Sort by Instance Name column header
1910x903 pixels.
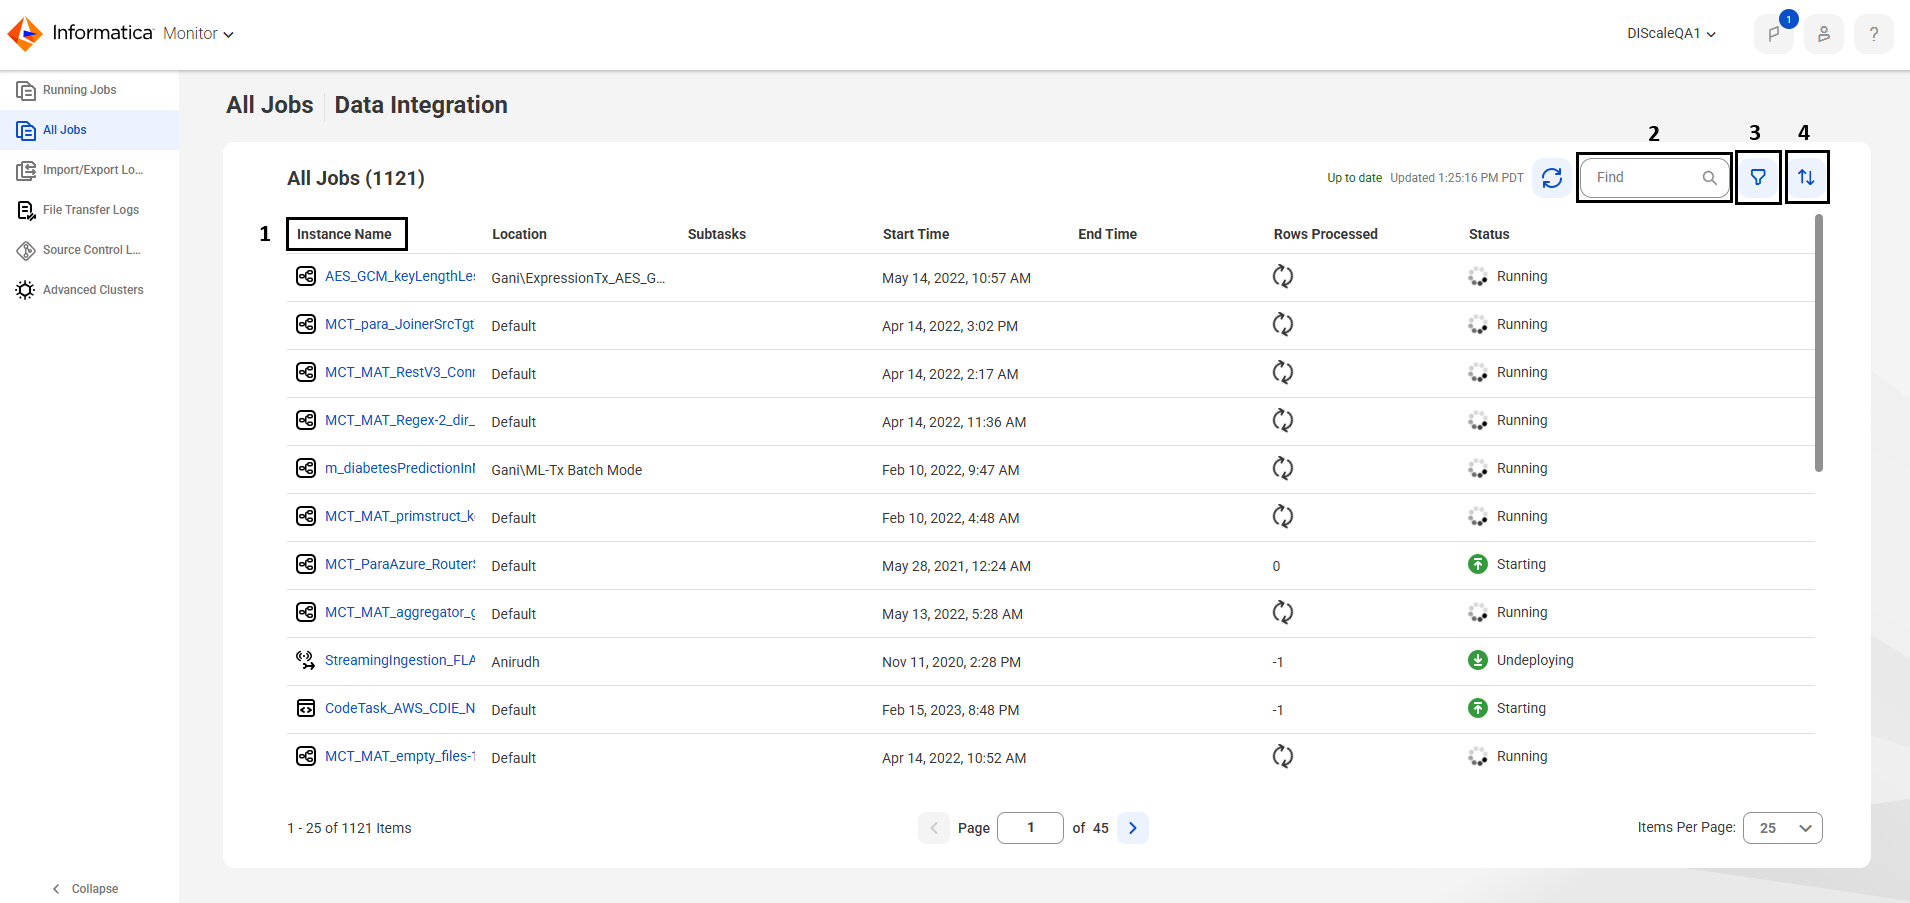pos(344,234)
